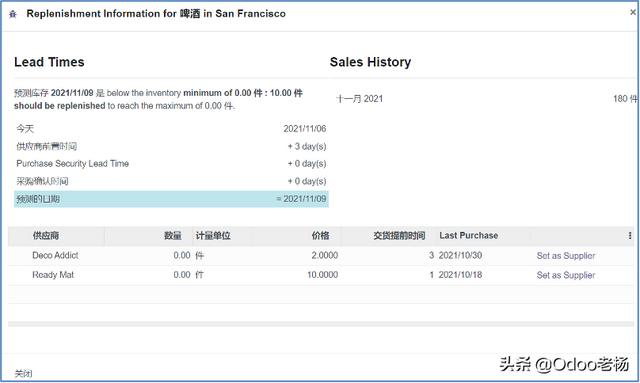Close the Replenishment Information dialog with X
The height and width of the screenshot is (383, 640).
pos(633,12)
